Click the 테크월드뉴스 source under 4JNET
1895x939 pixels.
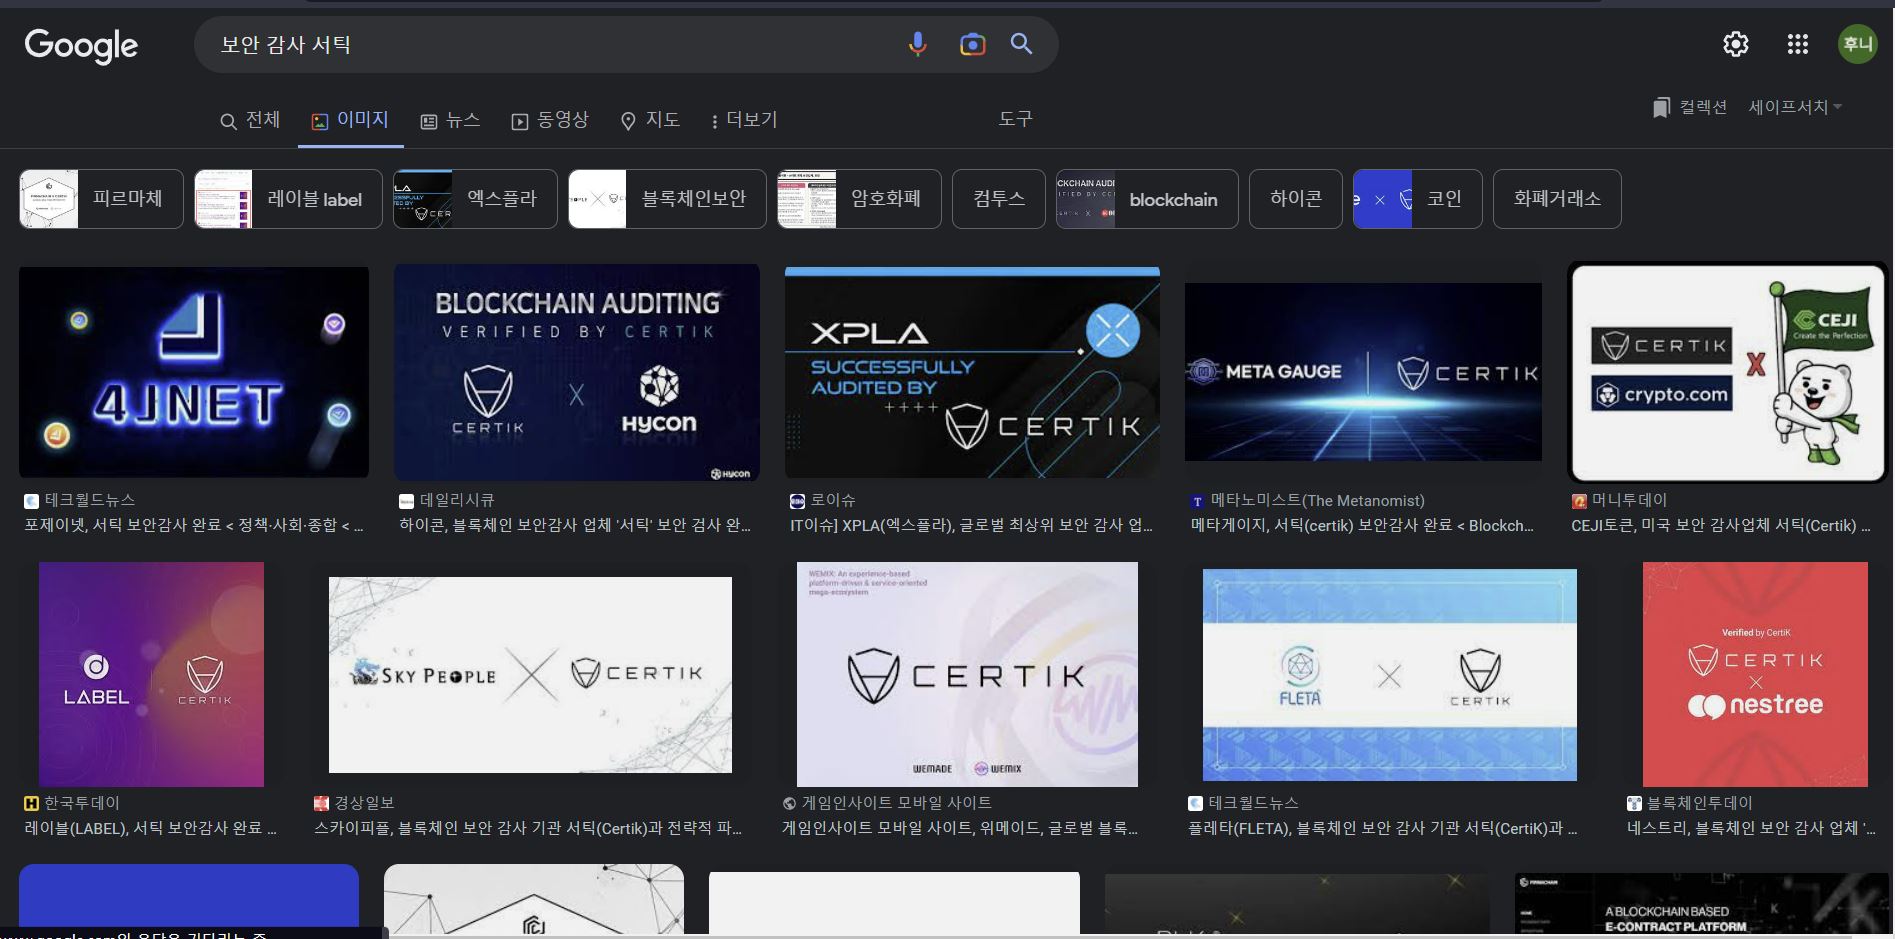click(89, 500)
